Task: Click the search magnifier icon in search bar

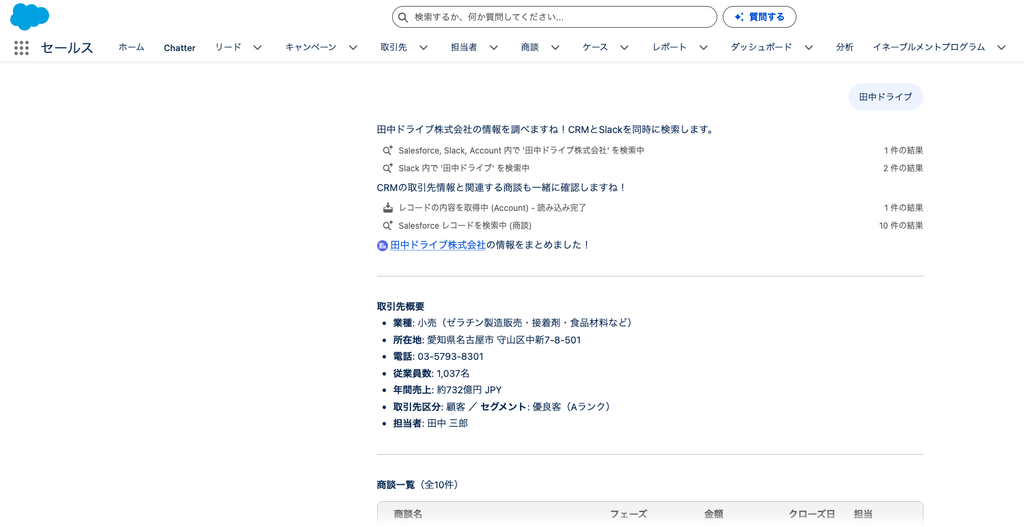Action: coord(403,17)
